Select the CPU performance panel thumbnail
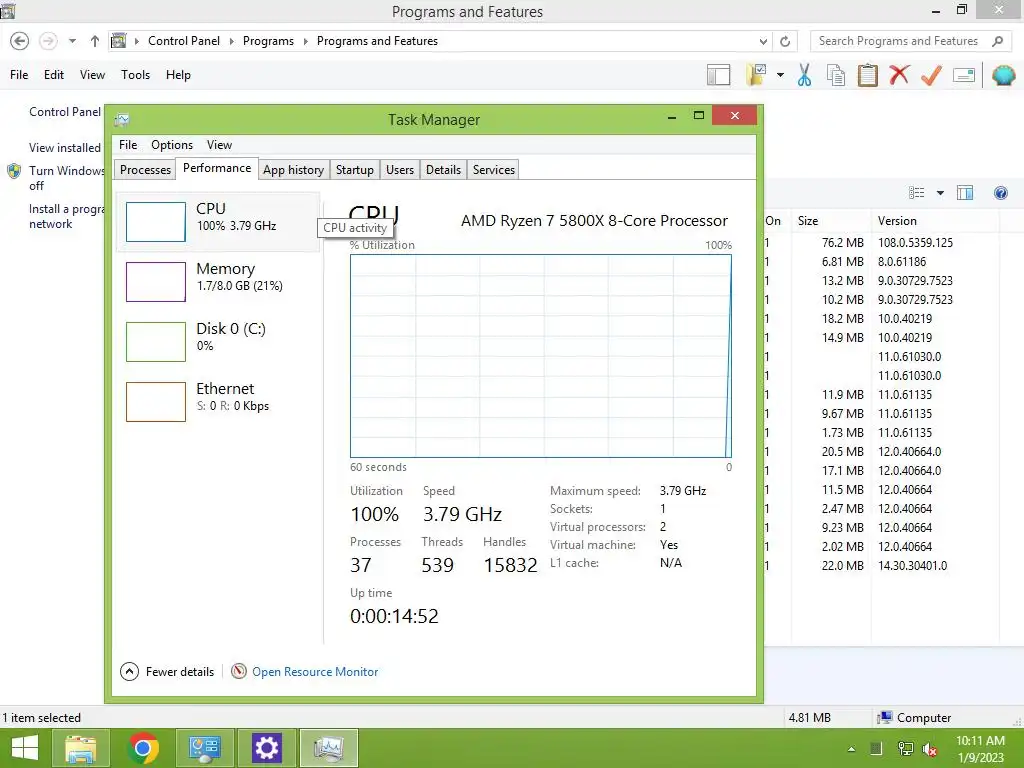1024x768 pixels. 155,222
